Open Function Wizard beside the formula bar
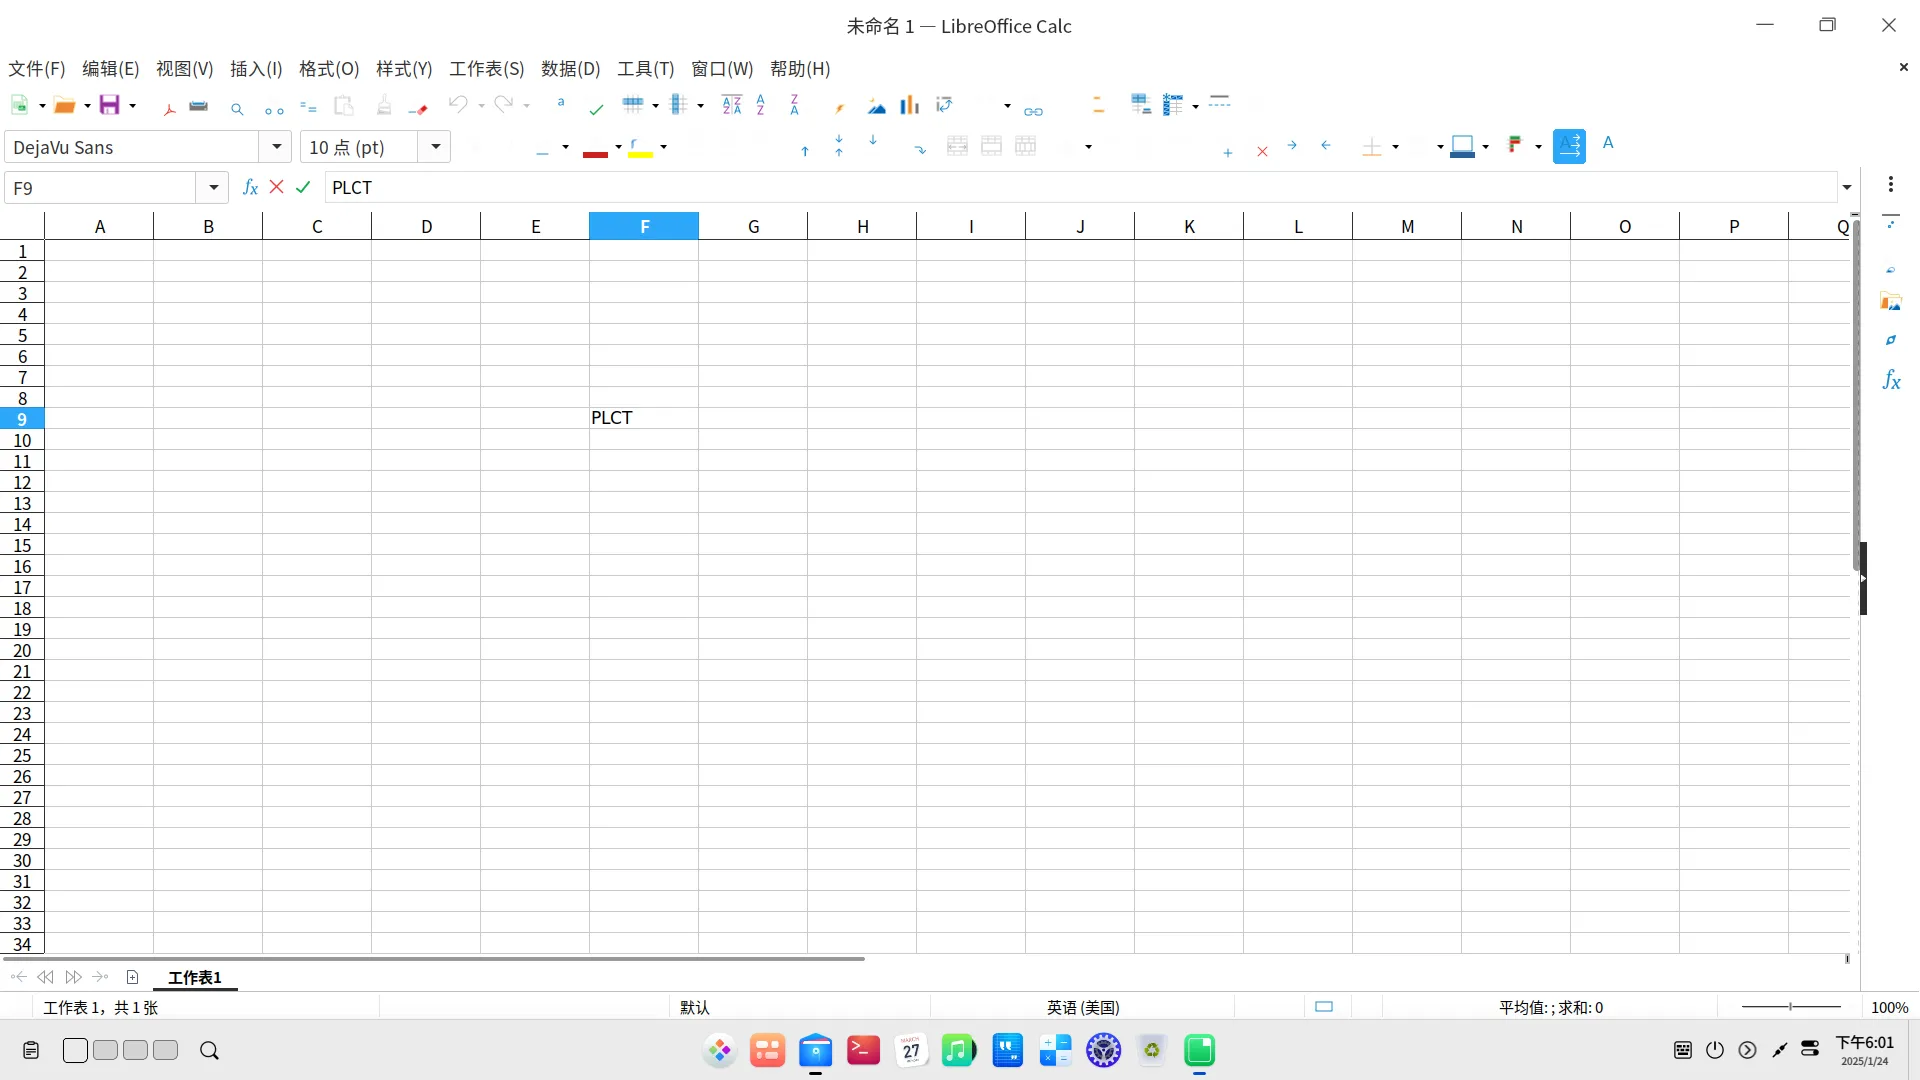This screenshot has height=1080, width=1920. tap(250, 187)
